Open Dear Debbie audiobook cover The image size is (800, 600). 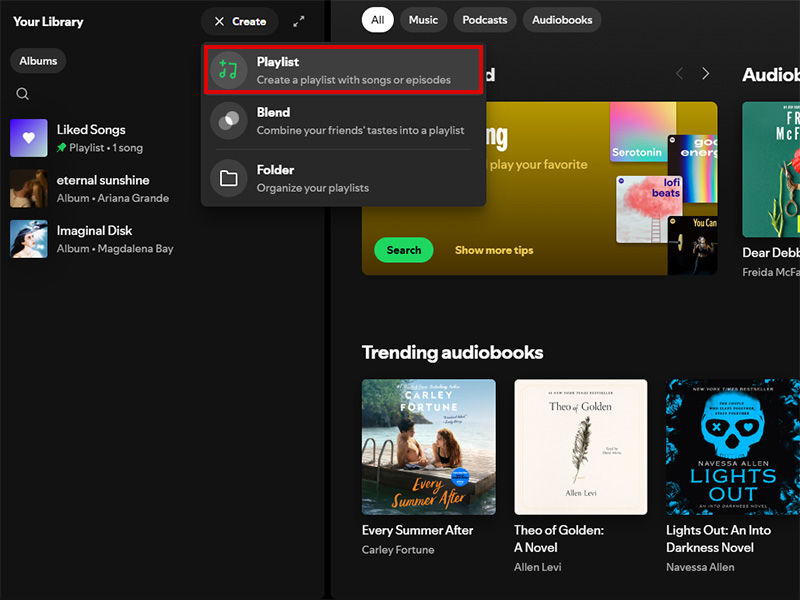point(771,169)
